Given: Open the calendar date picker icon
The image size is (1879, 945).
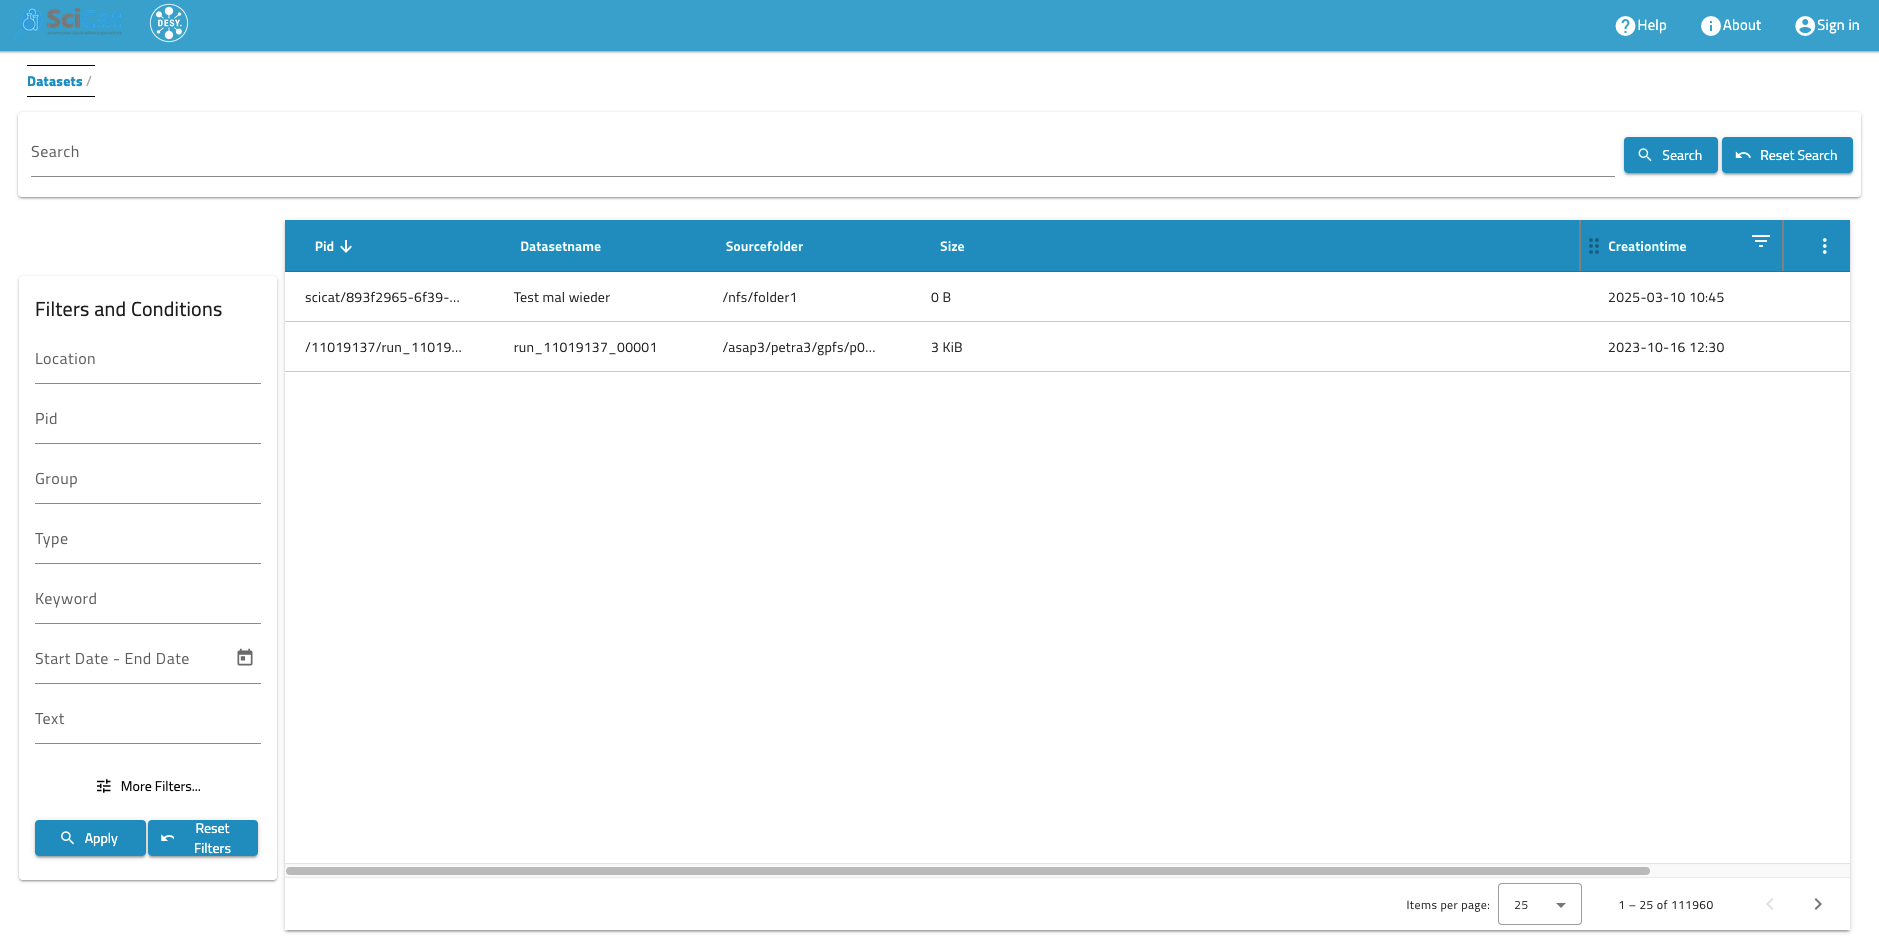Looking at the screenshot, I should (x=245, y=658).
